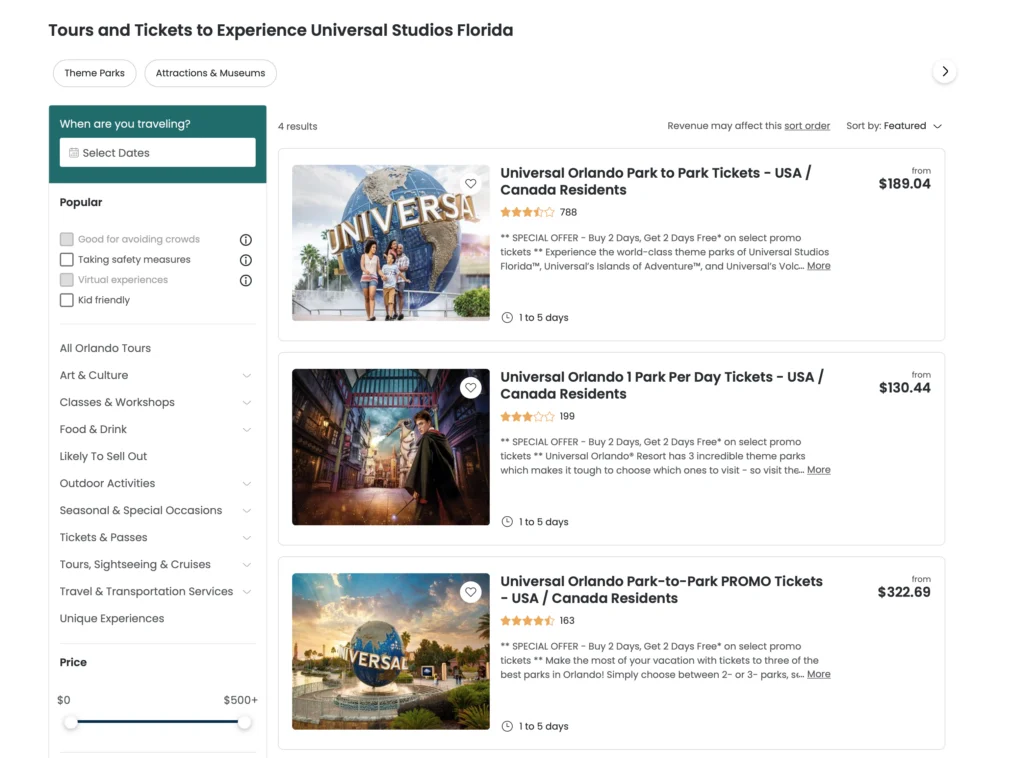Click the minimum price slider handle
Viewport: 1024px width, 758px height.
coord(71,722)
